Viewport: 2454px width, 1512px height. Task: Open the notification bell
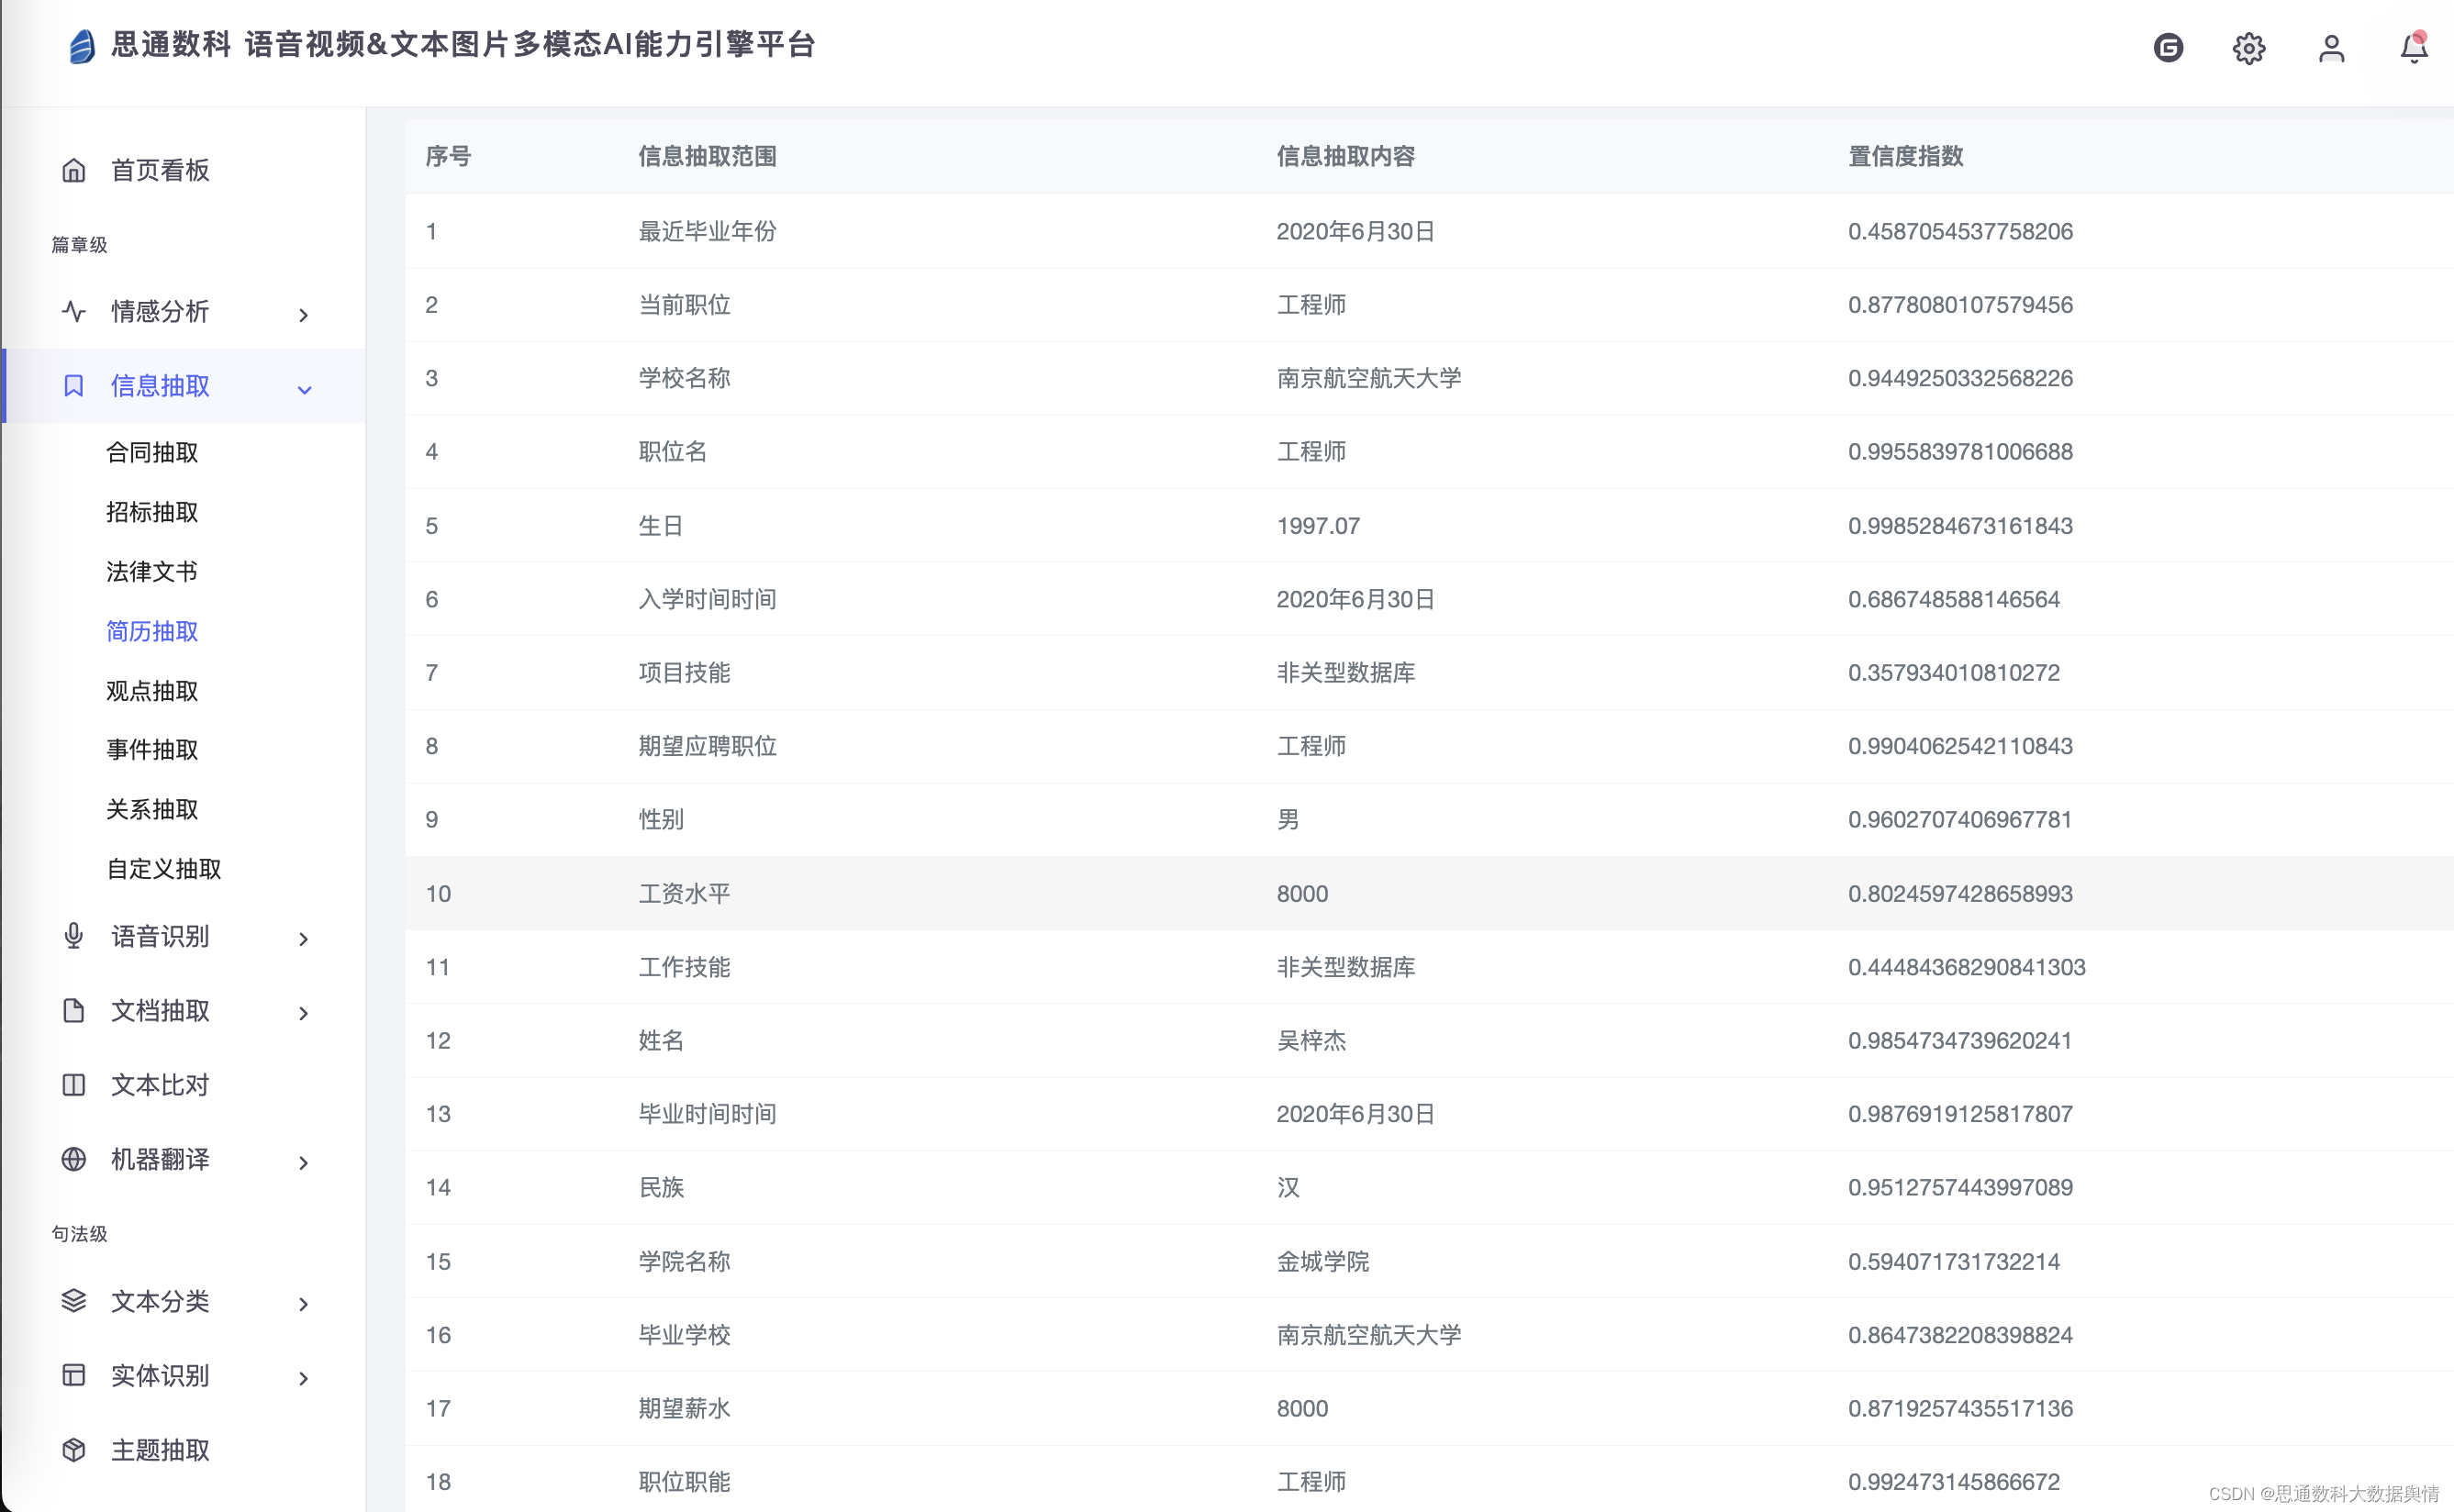2413,48
